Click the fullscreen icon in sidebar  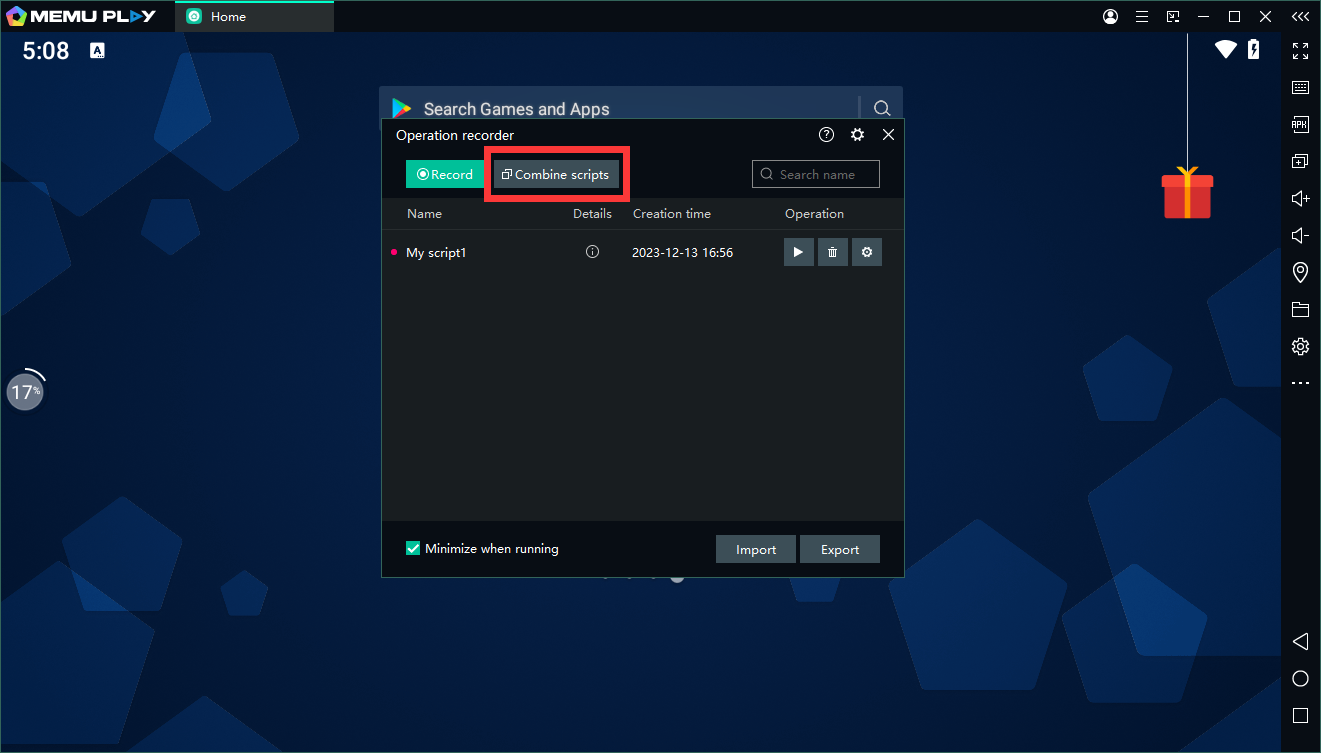(x=1300, y=51)
